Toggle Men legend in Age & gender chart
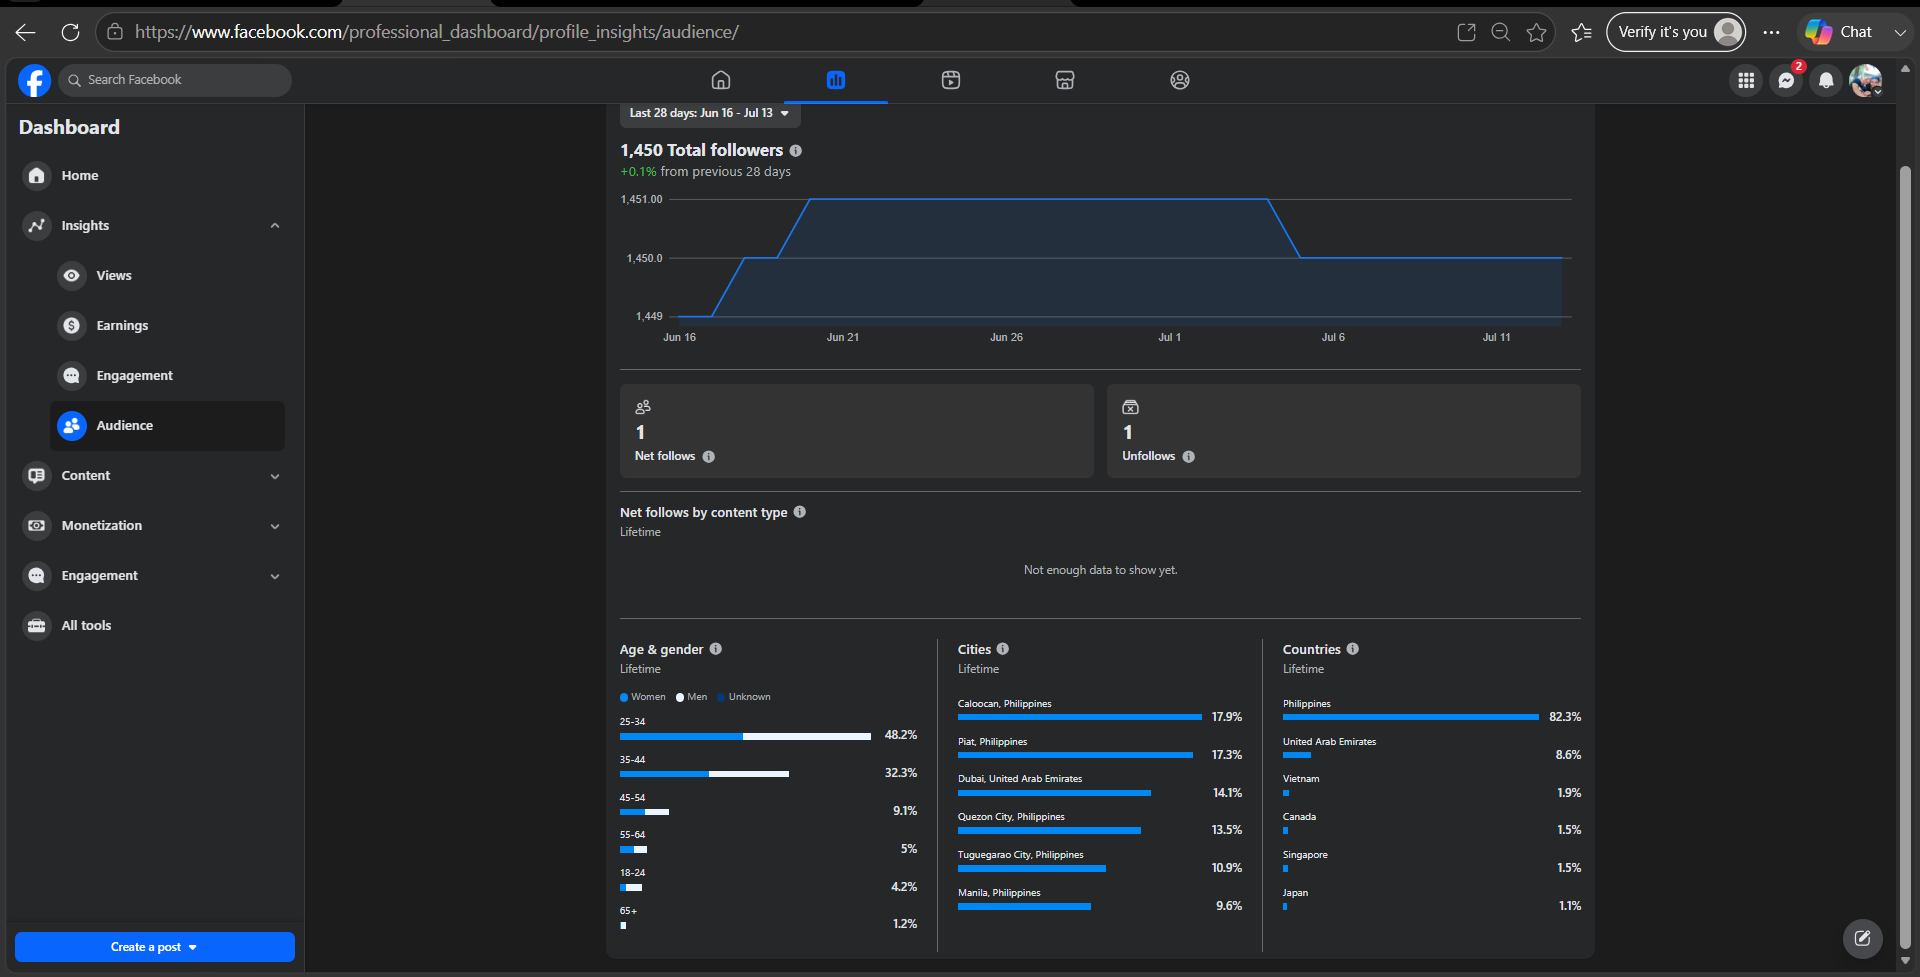 coord(692,697)
